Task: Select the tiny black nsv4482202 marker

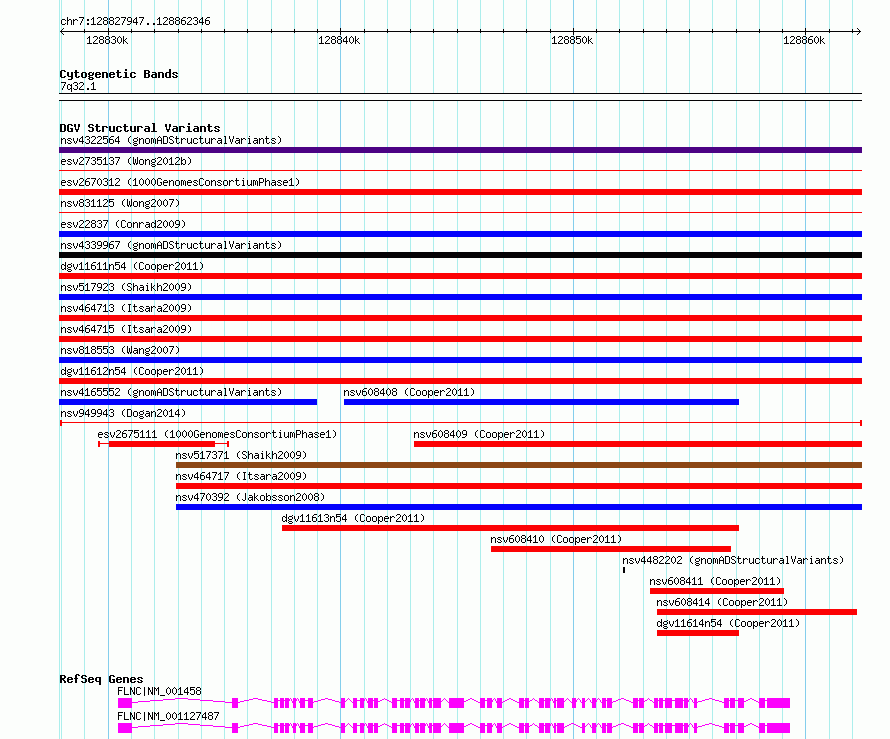Action: pos(624,570)
